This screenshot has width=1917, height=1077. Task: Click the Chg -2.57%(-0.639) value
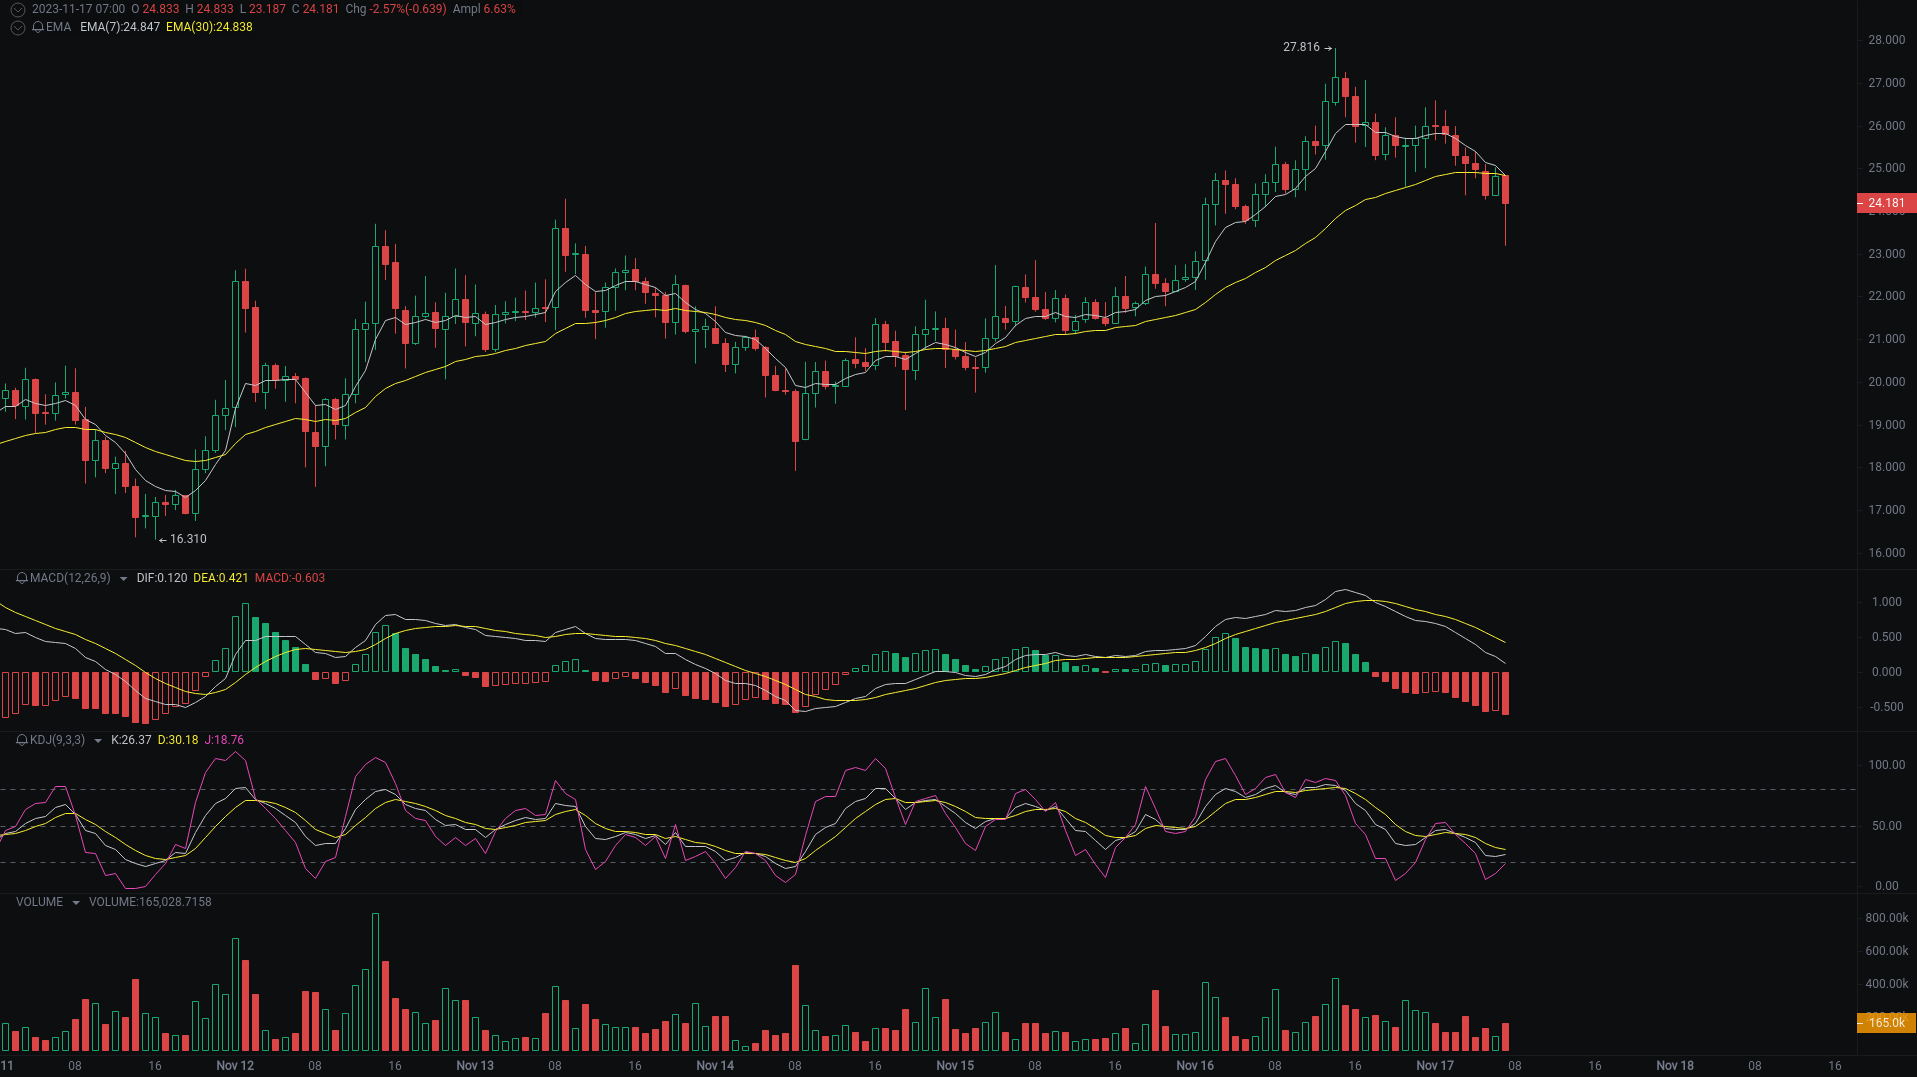(396, 9)
